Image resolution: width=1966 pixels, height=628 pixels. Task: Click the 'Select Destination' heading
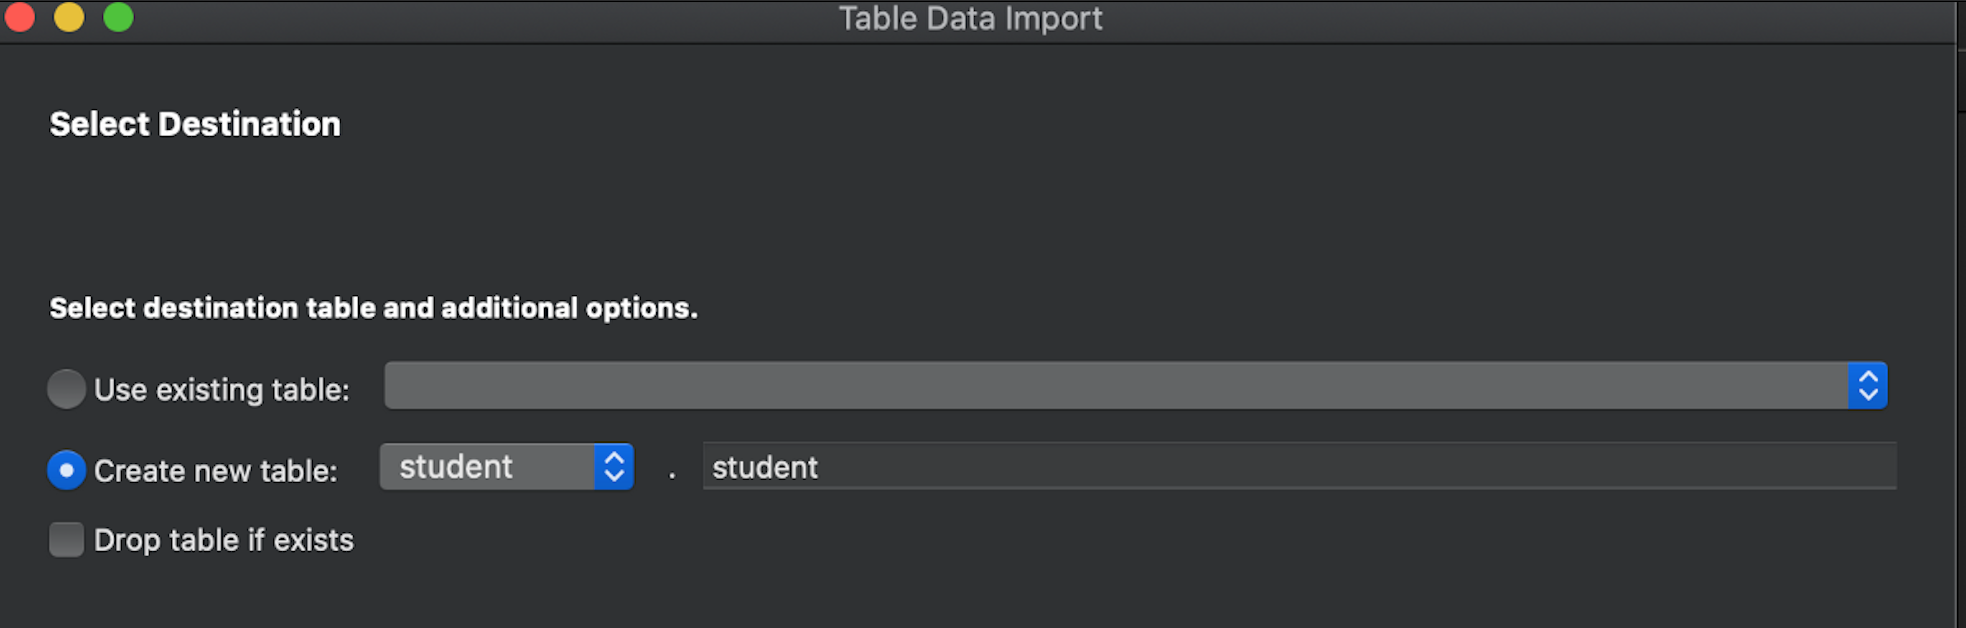point(195,124)
